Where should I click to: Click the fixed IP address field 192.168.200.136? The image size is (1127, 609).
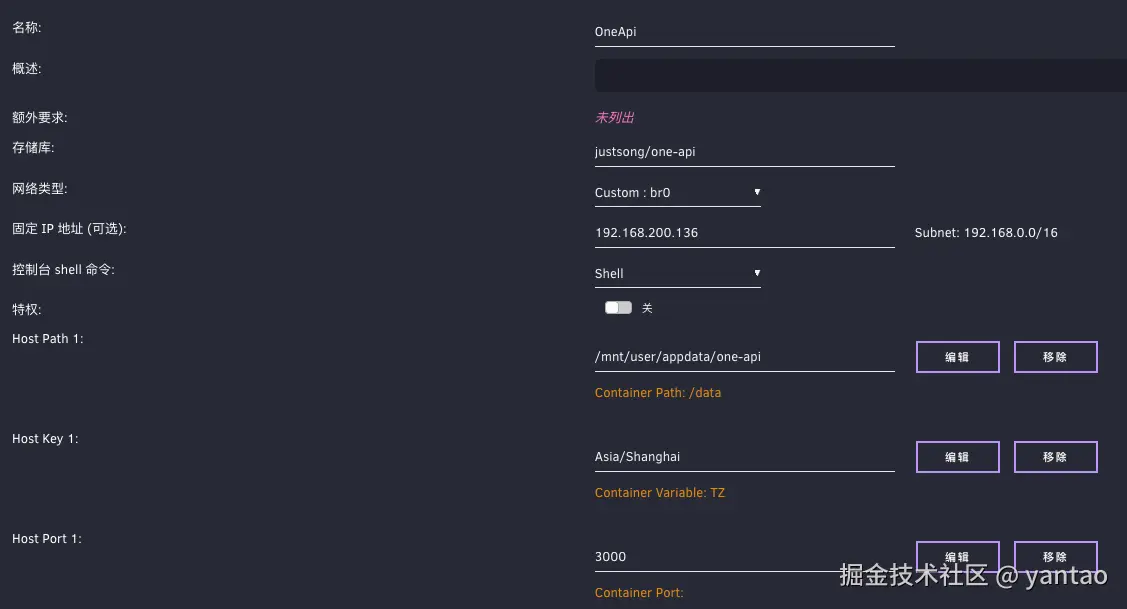(x=743, y=233)
